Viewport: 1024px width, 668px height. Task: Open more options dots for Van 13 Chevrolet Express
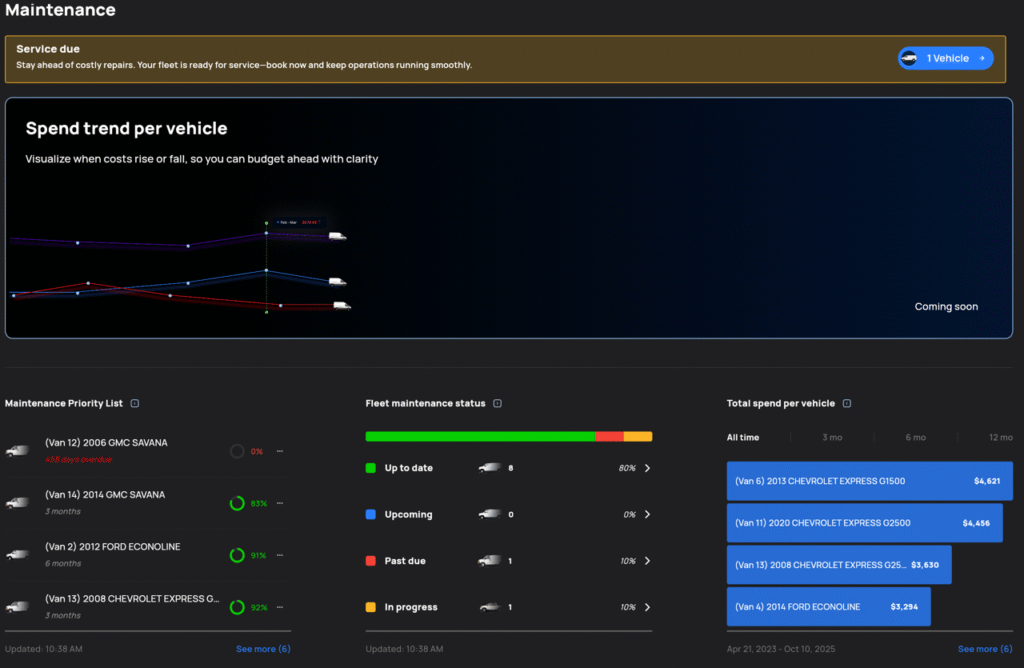point(280,607)
